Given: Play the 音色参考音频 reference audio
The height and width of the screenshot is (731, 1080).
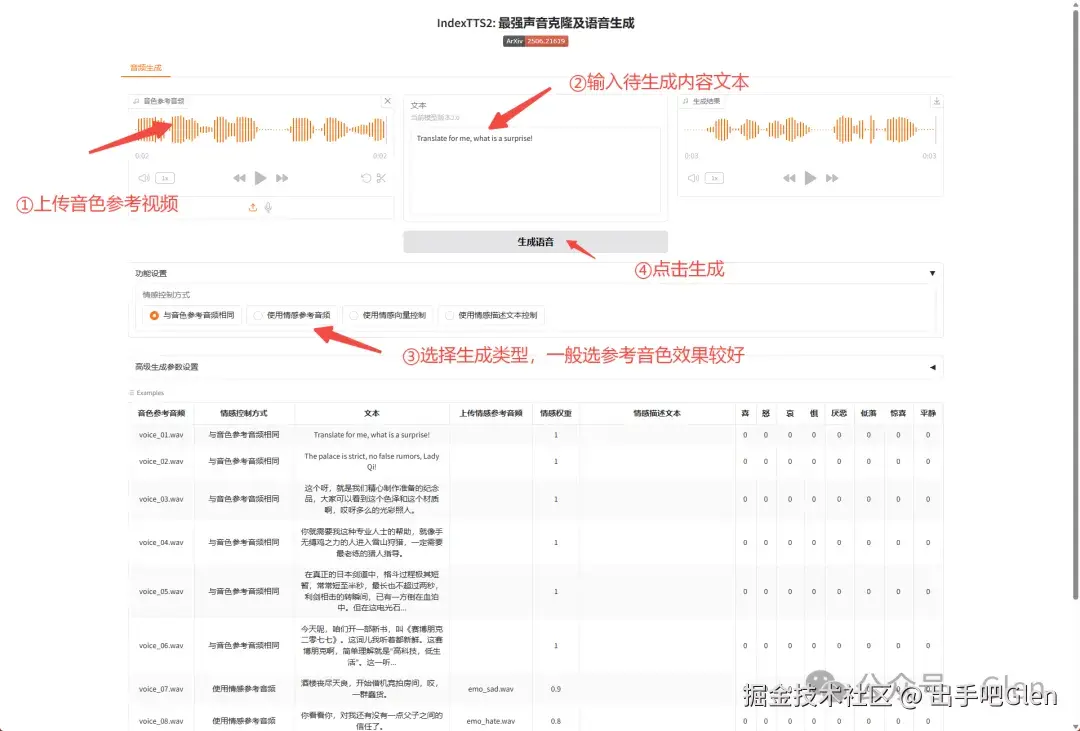Looking at the screenshot, I should 260,178.
